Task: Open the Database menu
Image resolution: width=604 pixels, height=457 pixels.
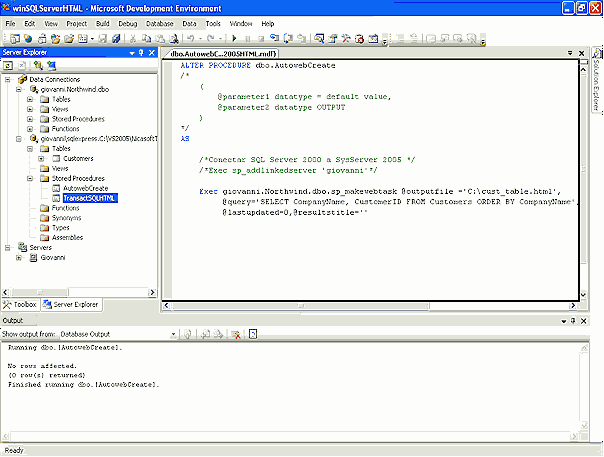Action: 159,24
